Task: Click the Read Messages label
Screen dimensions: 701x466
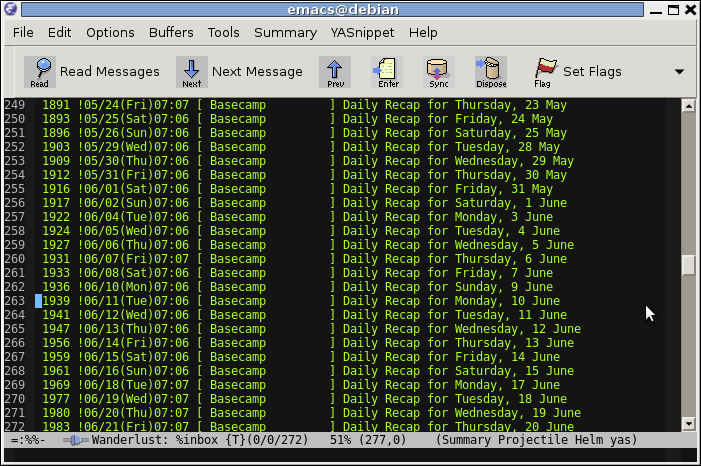Action: [x=110, y=72]
